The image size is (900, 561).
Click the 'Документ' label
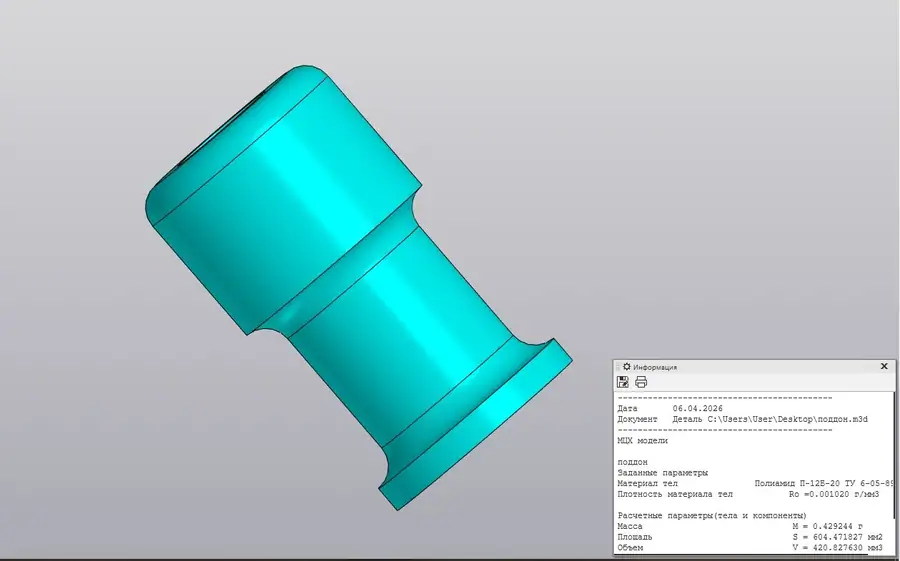637,419
